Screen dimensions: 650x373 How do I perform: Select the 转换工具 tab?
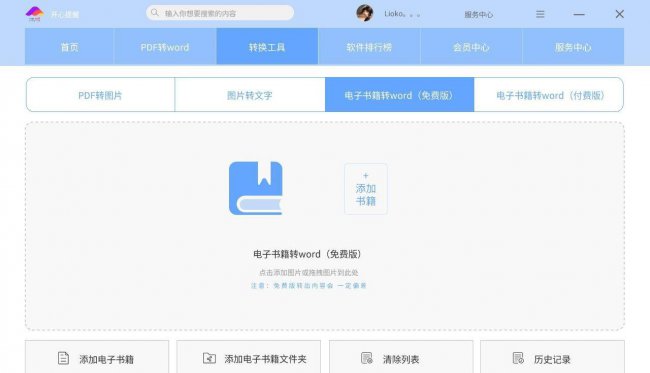[267, 46]
